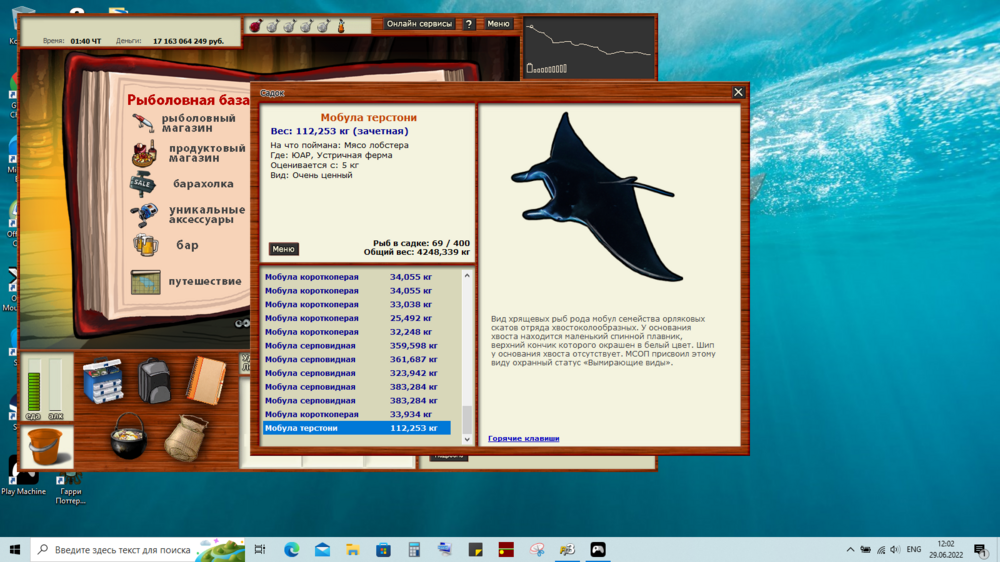1000x562 pixels.
Task: Click the game time 01:40 ЧТ
Action: (85, 41)
